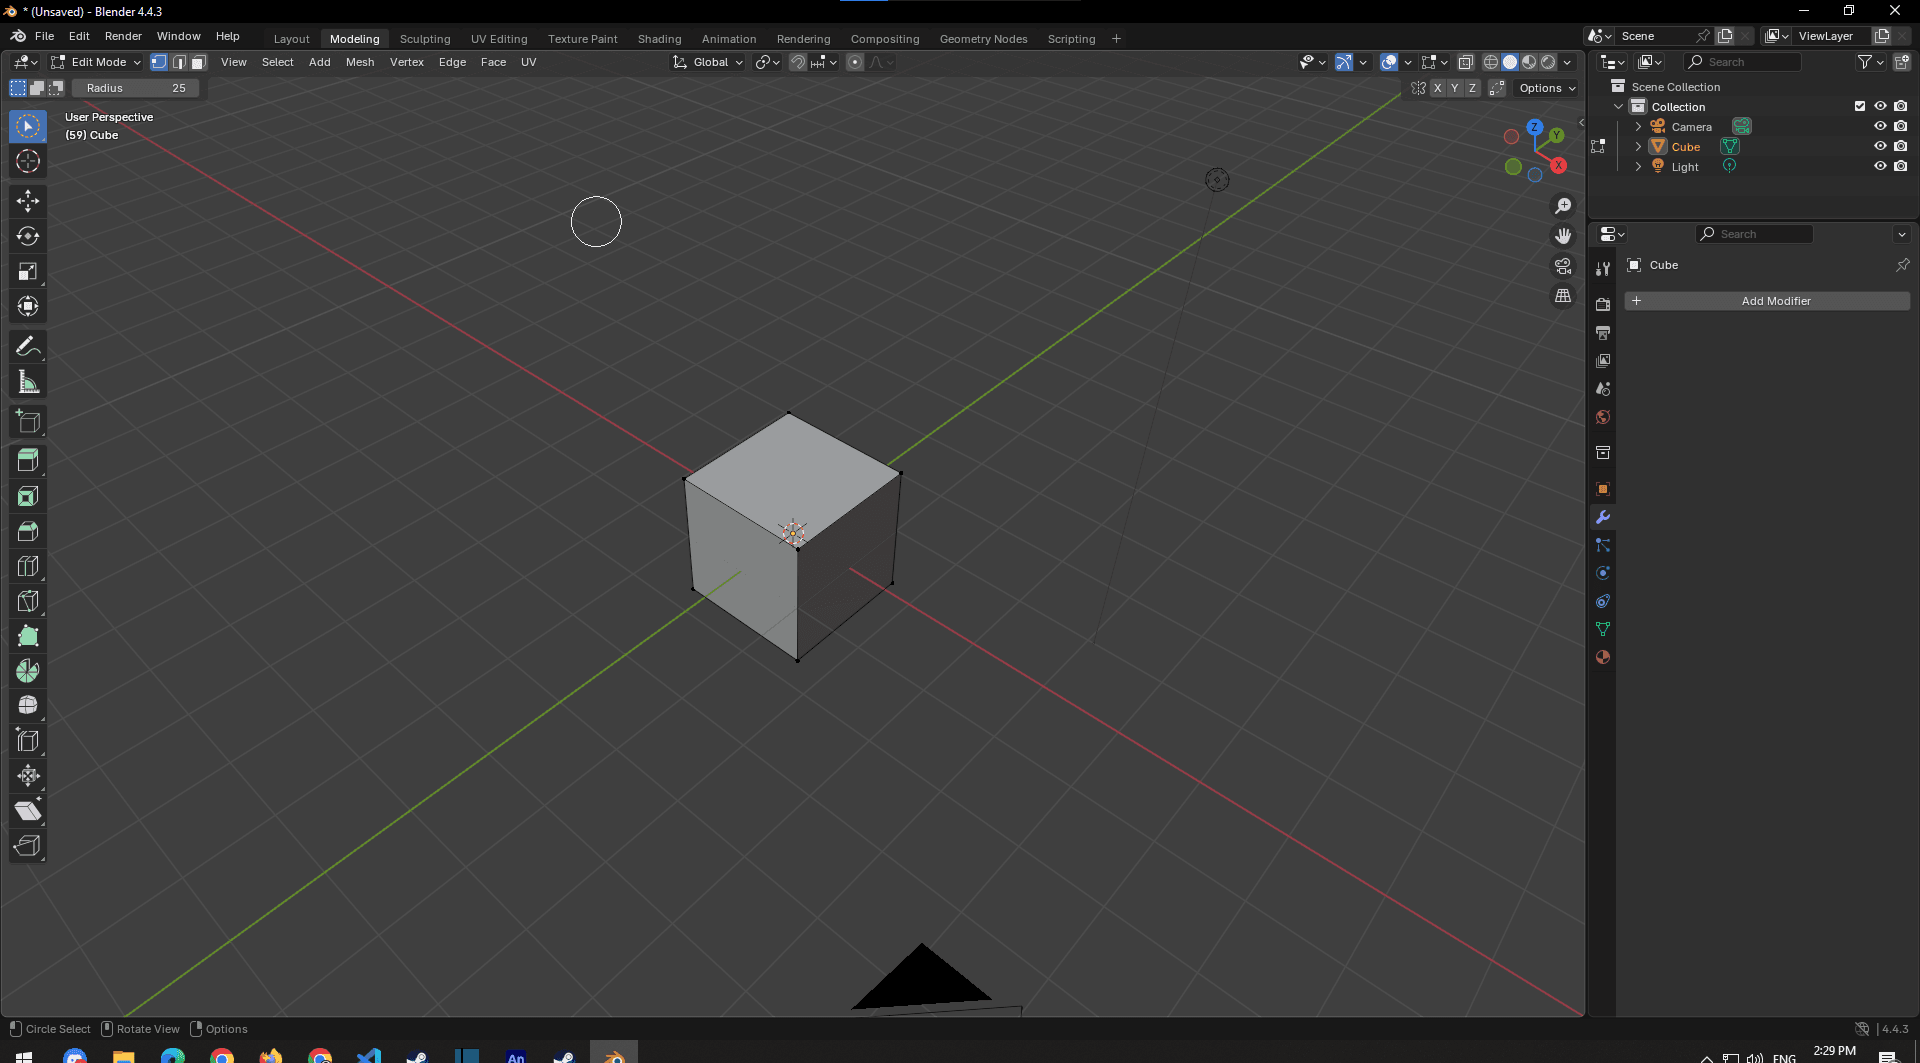Select the Rotate tool

[x=28, y=236]
